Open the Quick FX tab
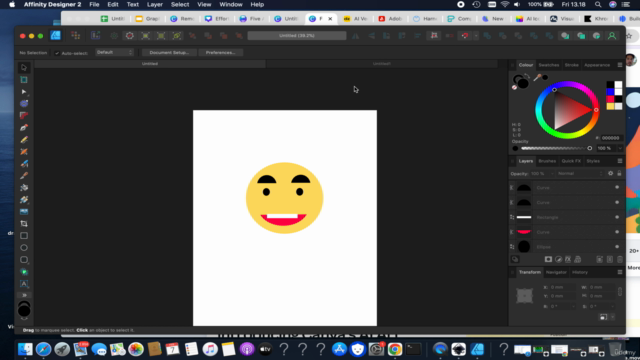640x360 pixels. click(571, 161)
